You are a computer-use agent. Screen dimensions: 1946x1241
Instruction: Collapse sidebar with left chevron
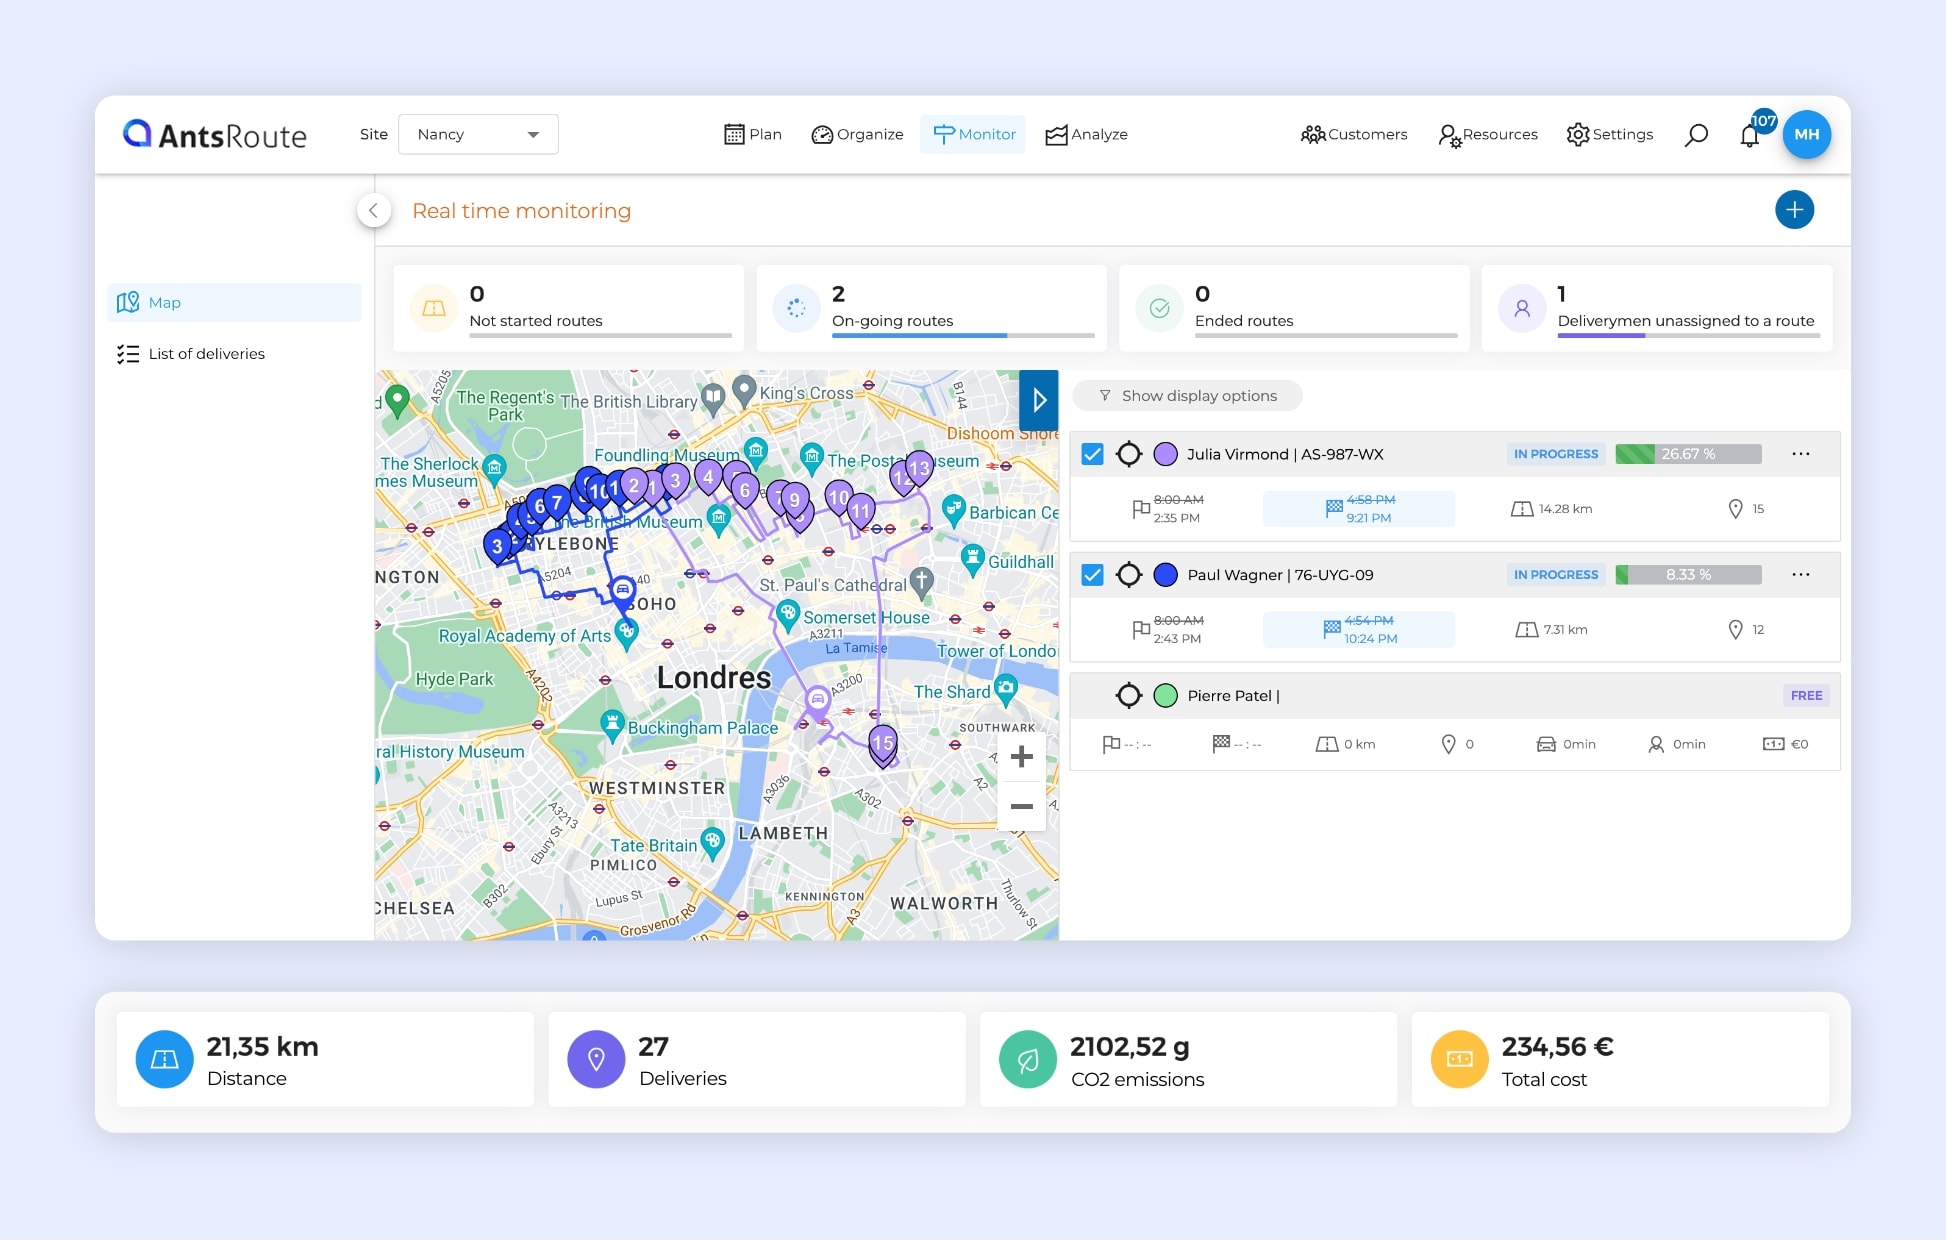[x=374, y=210]
